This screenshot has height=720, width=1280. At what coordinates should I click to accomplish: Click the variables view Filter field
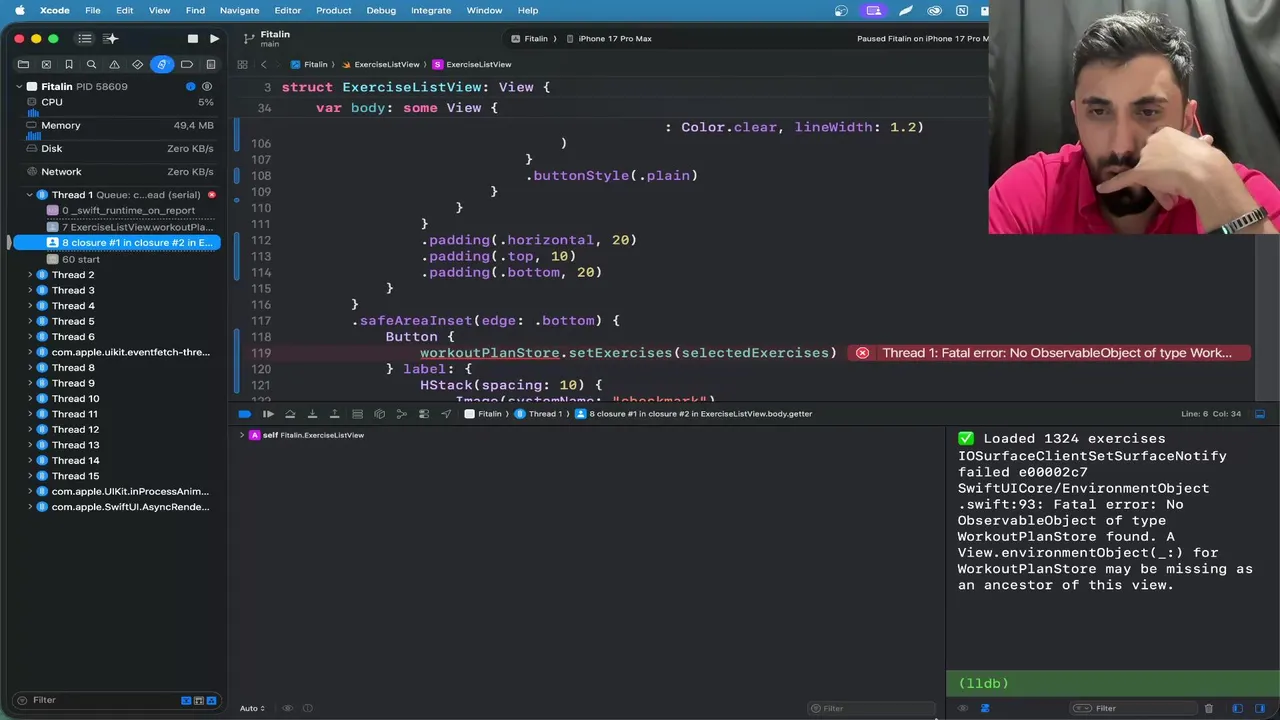870,708
